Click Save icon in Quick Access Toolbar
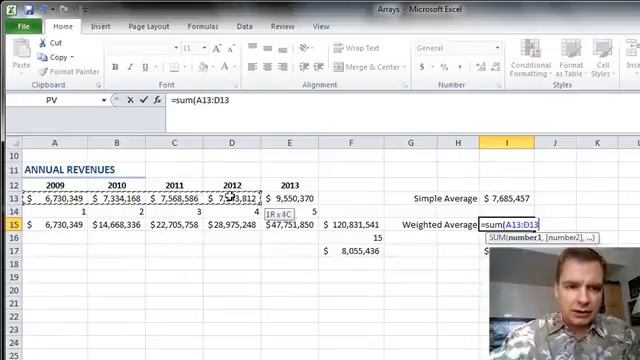Image resolution: width=640 pixels, height=360 pixels. 28,9
